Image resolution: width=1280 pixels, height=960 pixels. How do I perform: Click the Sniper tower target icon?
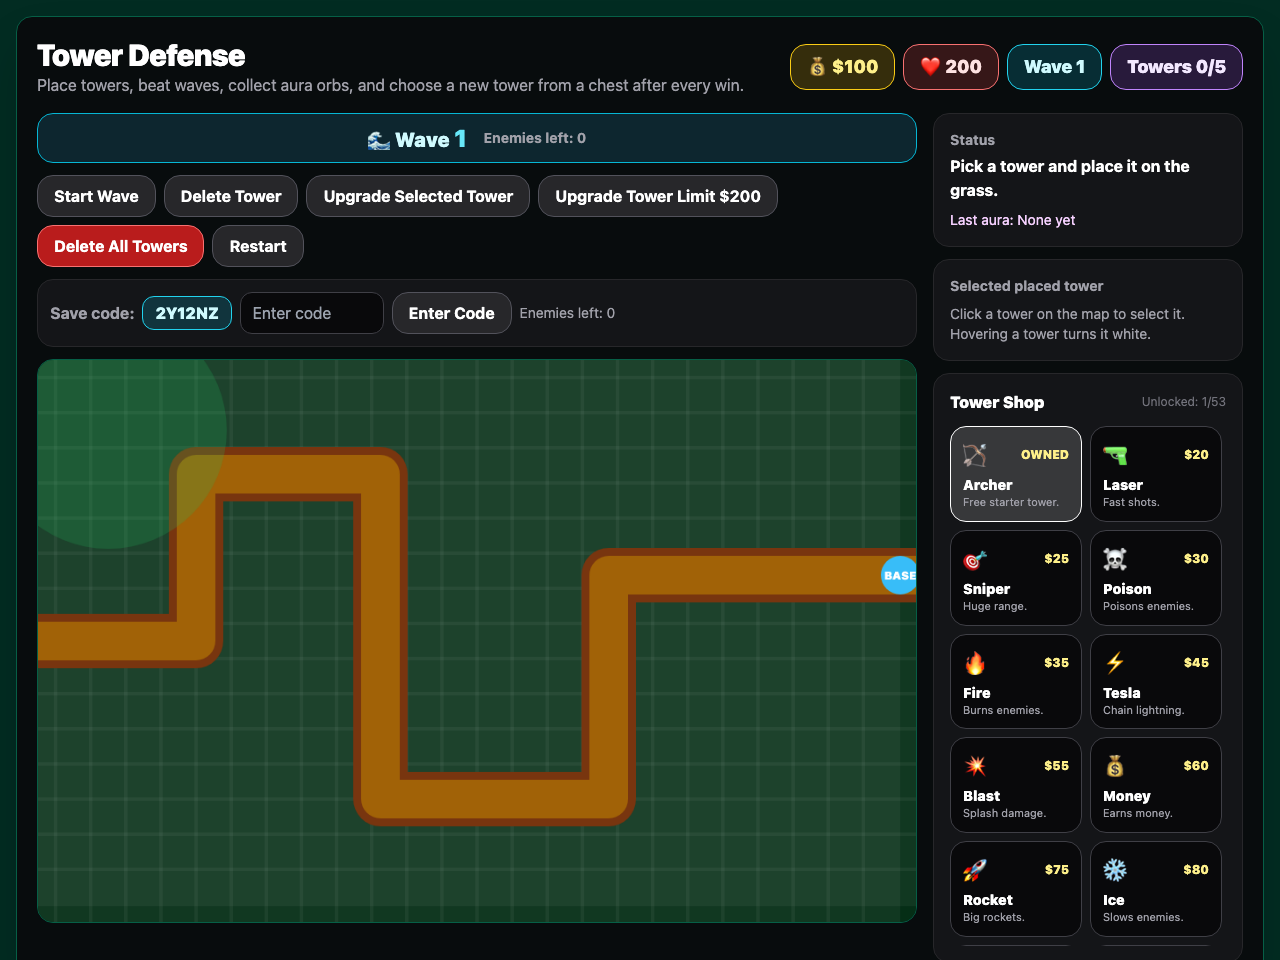click(975, 559)
